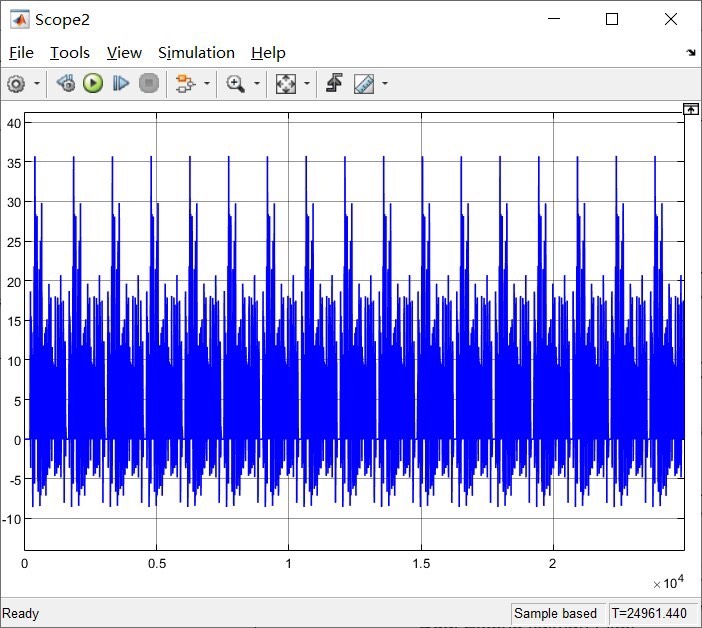Click the Stop simulation button
Screen dimensions: 702x628
tap(149, 84)
